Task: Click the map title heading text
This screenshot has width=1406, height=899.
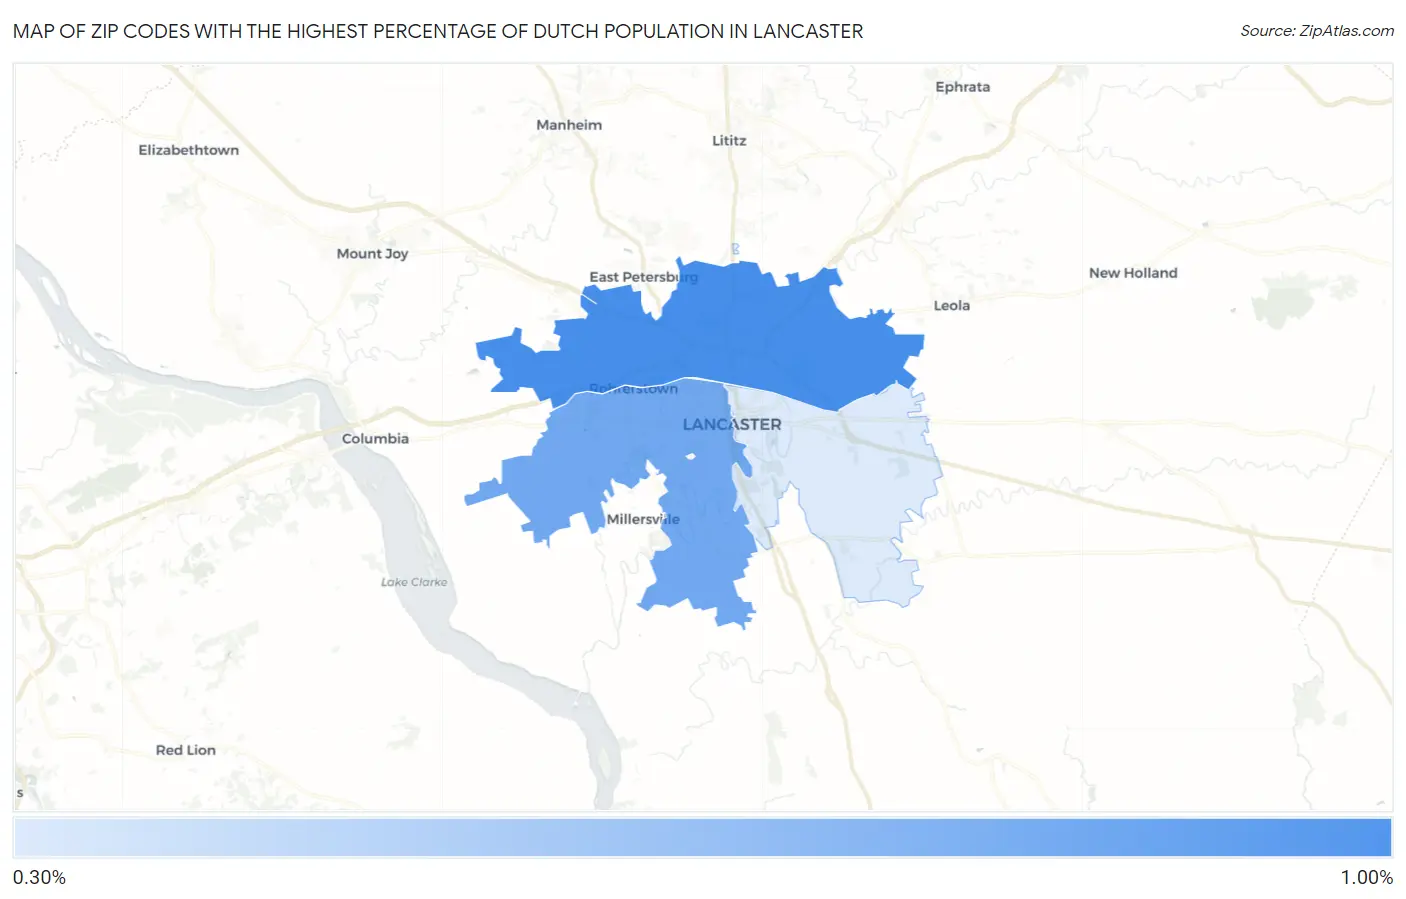Action: point(438,31)
